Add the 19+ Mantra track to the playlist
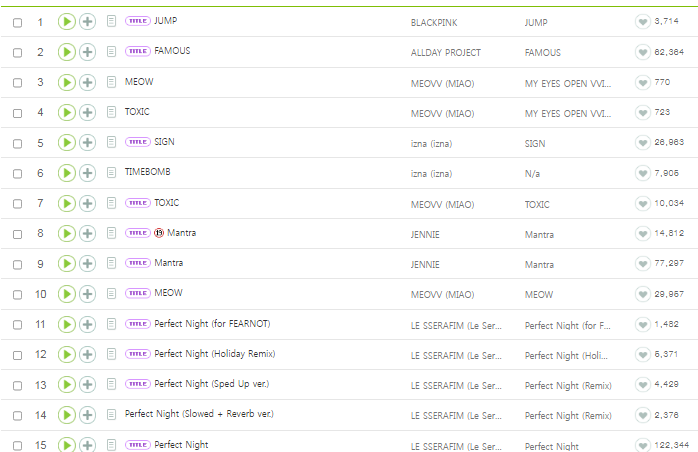698x452 pixels. point(87,233)
